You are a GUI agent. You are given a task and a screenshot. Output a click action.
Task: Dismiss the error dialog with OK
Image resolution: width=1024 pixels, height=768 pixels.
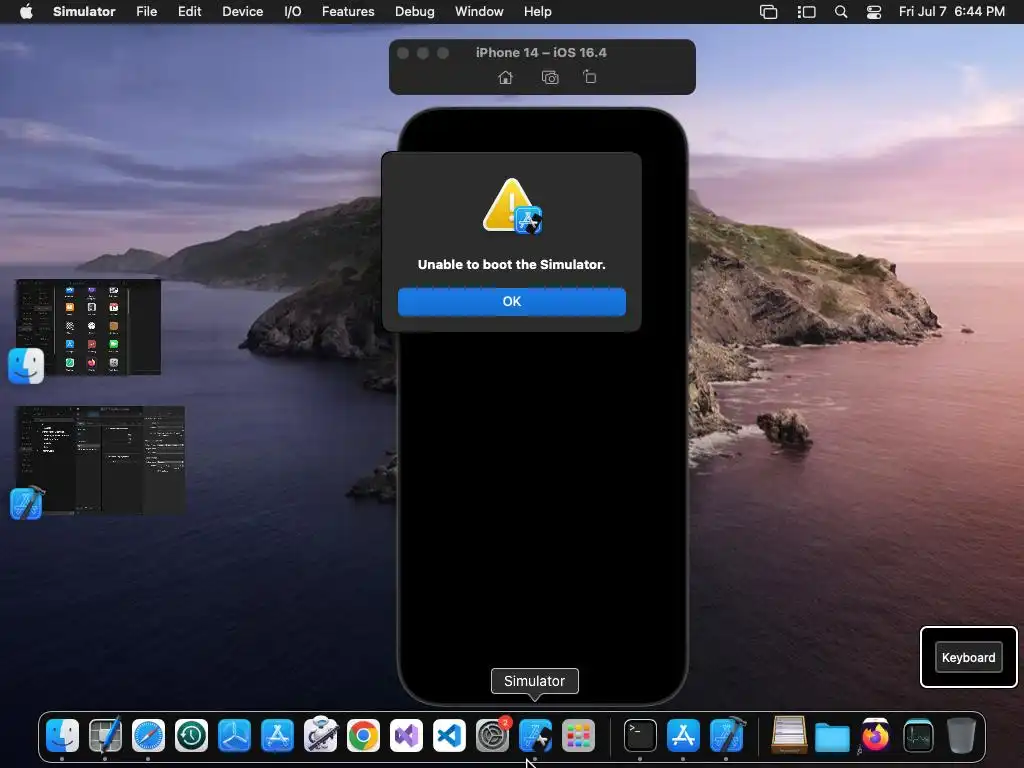point(511,302)
